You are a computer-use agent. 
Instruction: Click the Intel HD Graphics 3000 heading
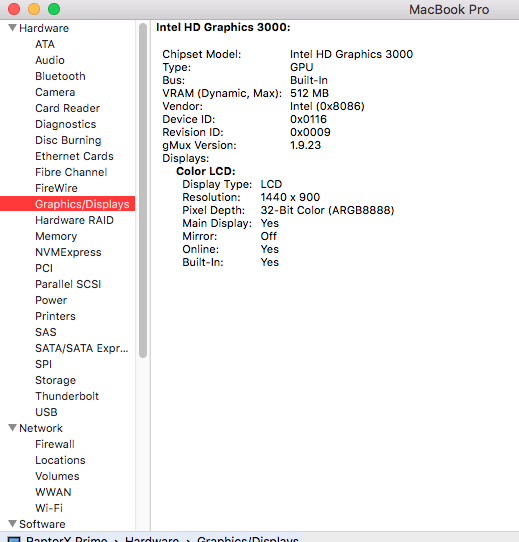click(223, 27)
